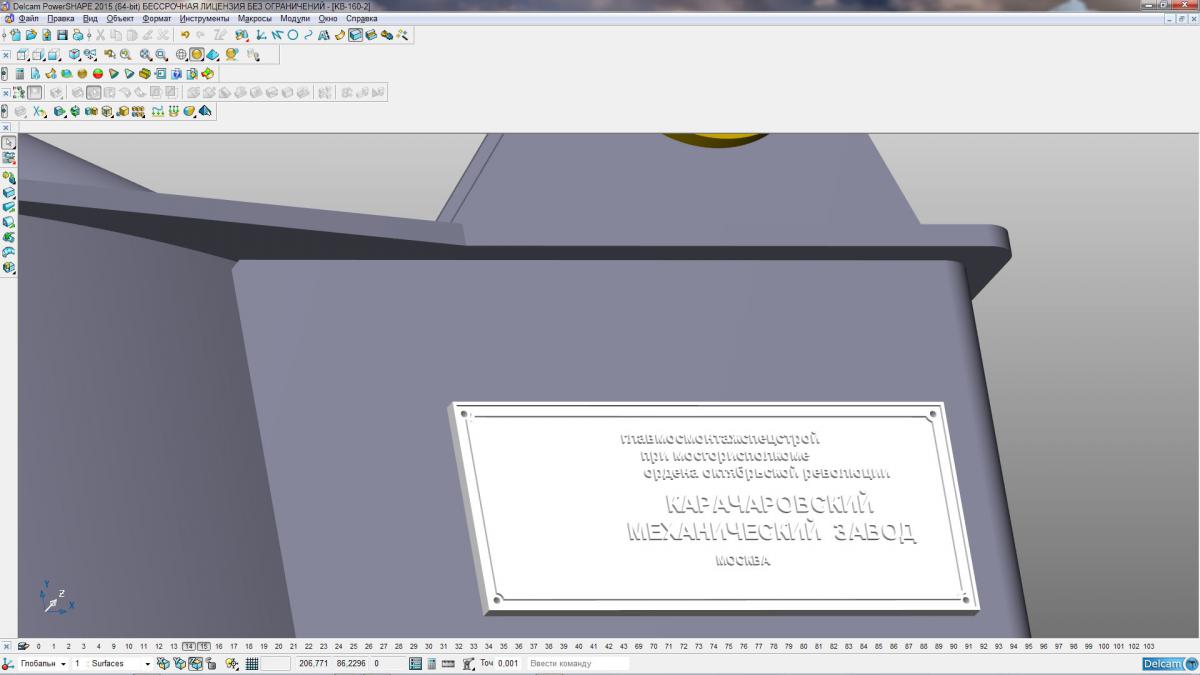The width and height of the screenshot is (1200, 675).
Task: Click the solid block primitive in left sidebar
Action: [x=9, y=193]
